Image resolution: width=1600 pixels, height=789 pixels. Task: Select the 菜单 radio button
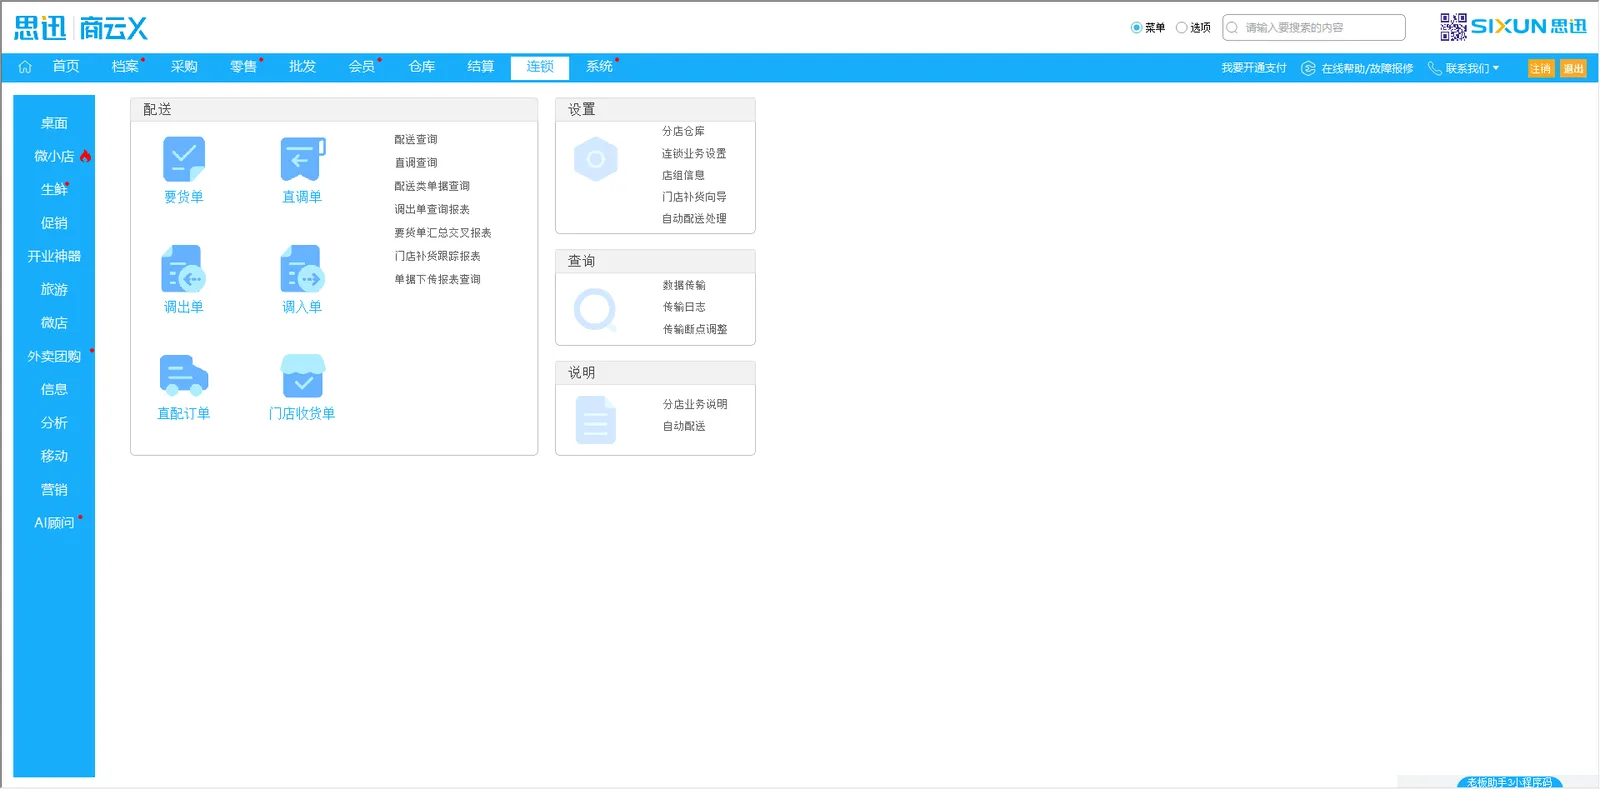1136,28
